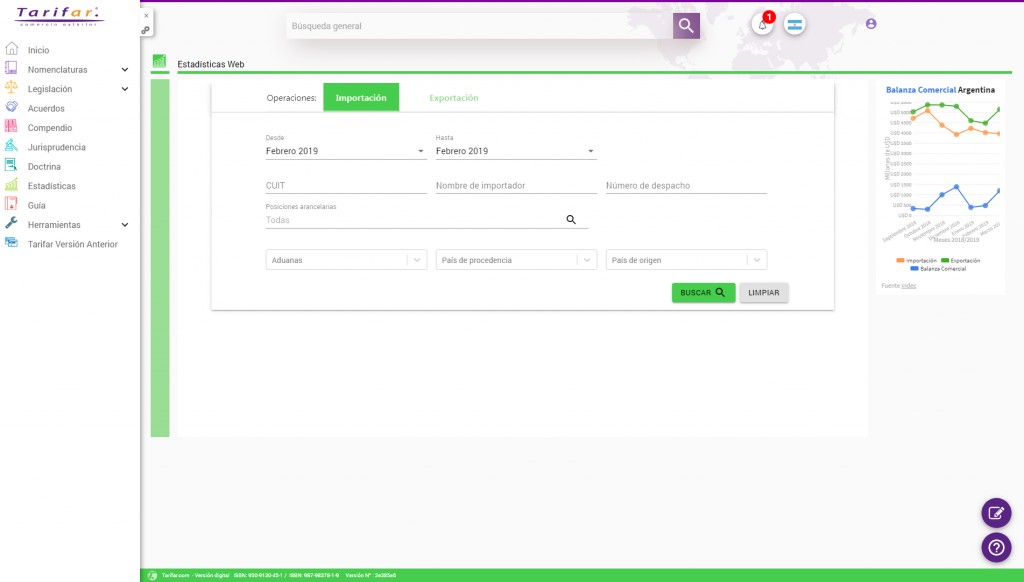Viewport: 1024px width, 582px height.
Task: Click the Jurisprudencia gavel icon
Action: point(11,146)
